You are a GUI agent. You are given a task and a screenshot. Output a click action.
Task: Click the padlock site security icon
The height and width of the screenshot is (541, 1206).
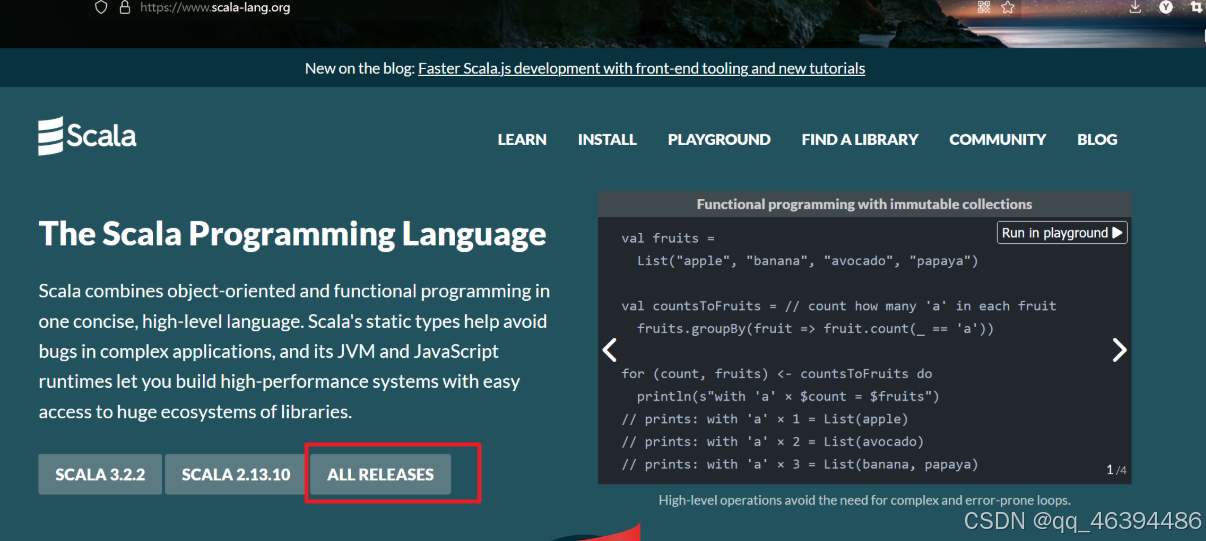pyautogui.click(x=125, y=7)
